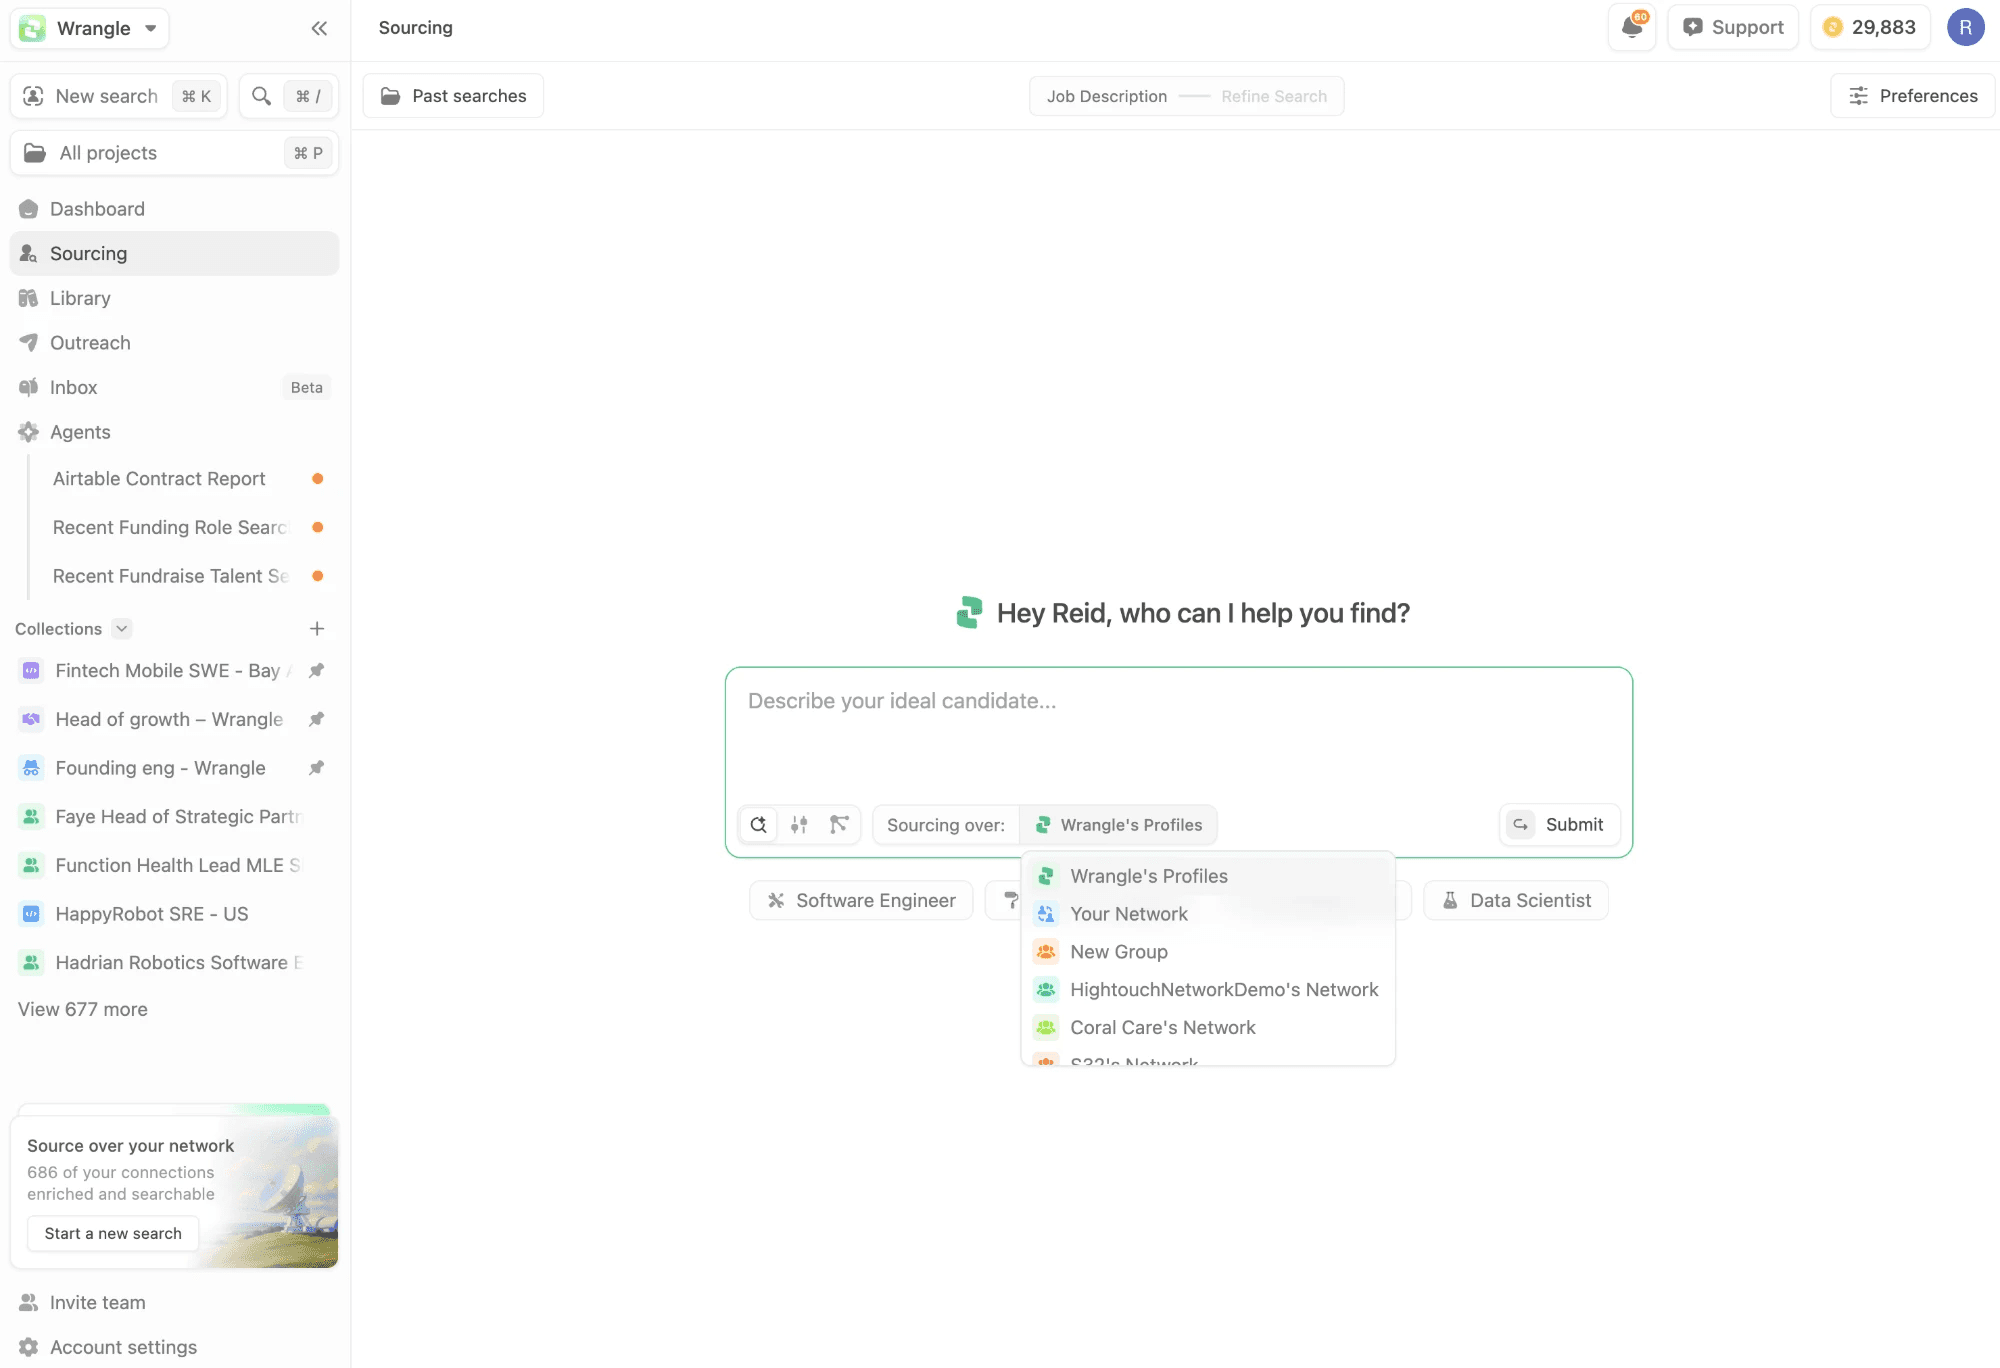The image size is (2000, 1368).
Task: Click the flow-path icon in prompt box
Action: pyautogui.click(x=839, y=825)
